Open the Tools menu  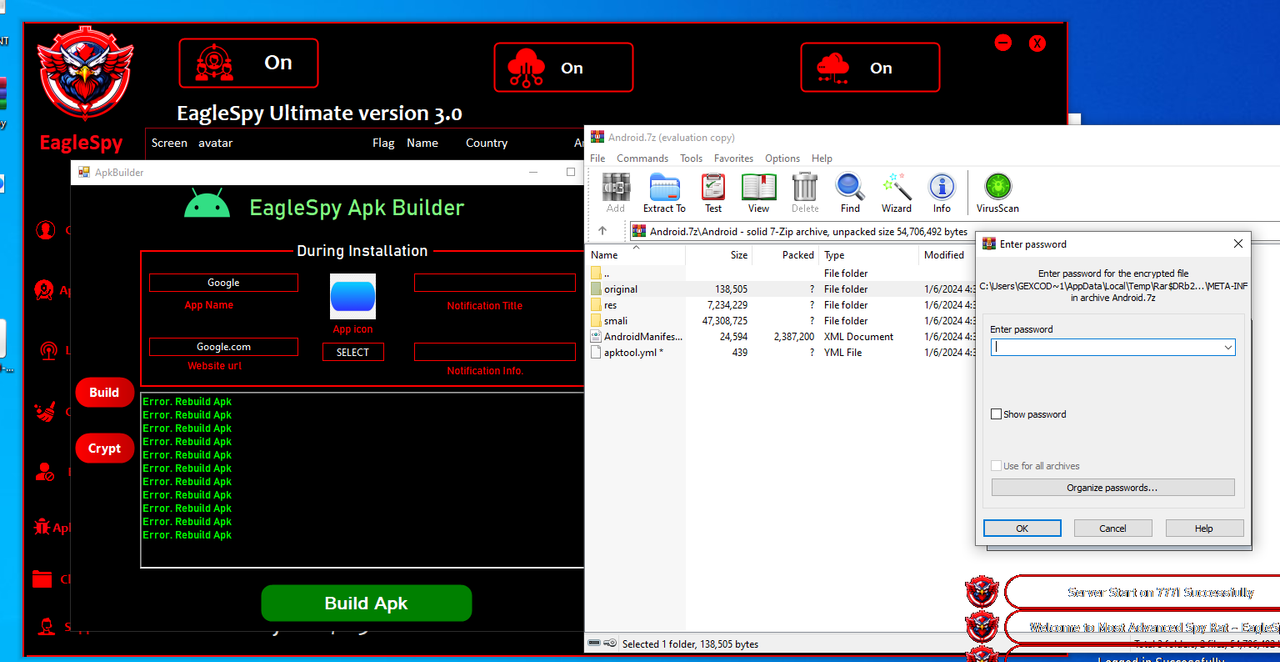coord(691,158)
